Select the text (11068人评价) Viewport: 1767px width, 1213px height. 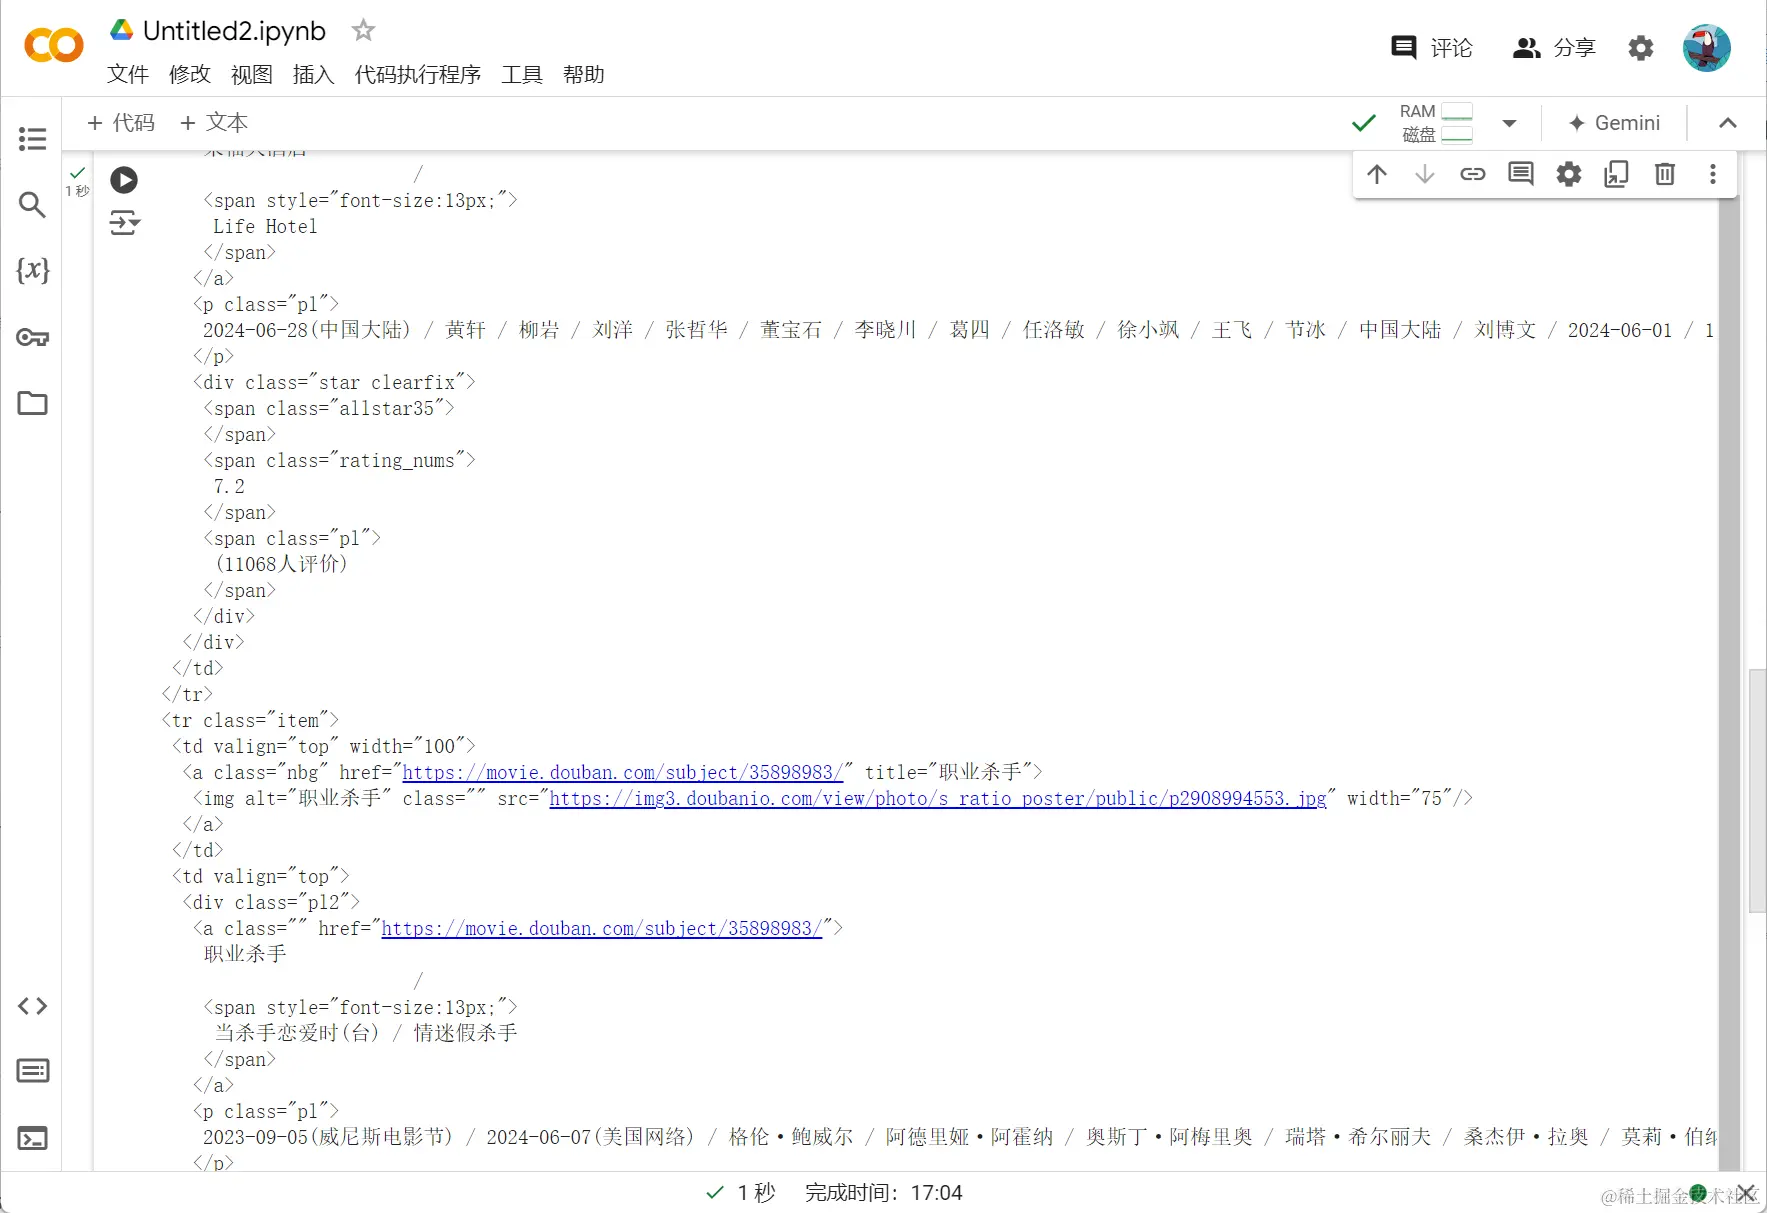coord(282,564)
